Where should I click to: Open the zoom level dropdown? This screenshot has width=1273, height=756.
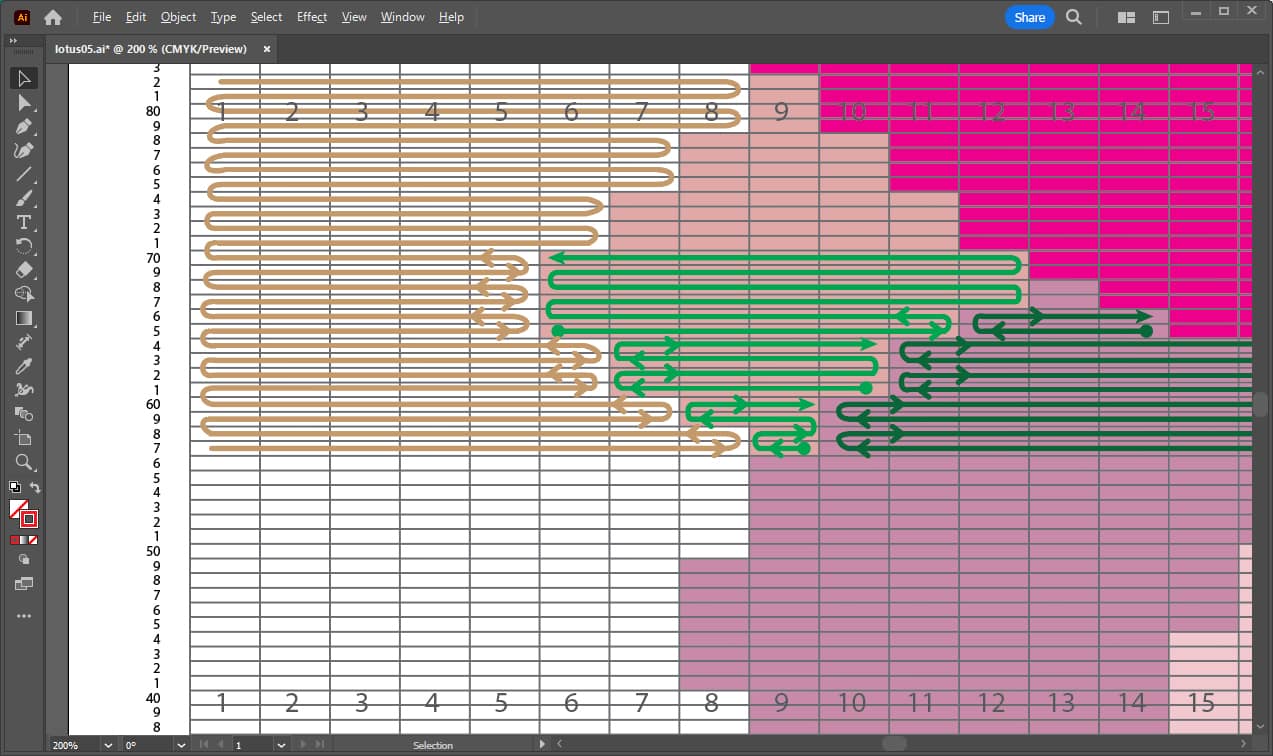click(x=107, y=745)
